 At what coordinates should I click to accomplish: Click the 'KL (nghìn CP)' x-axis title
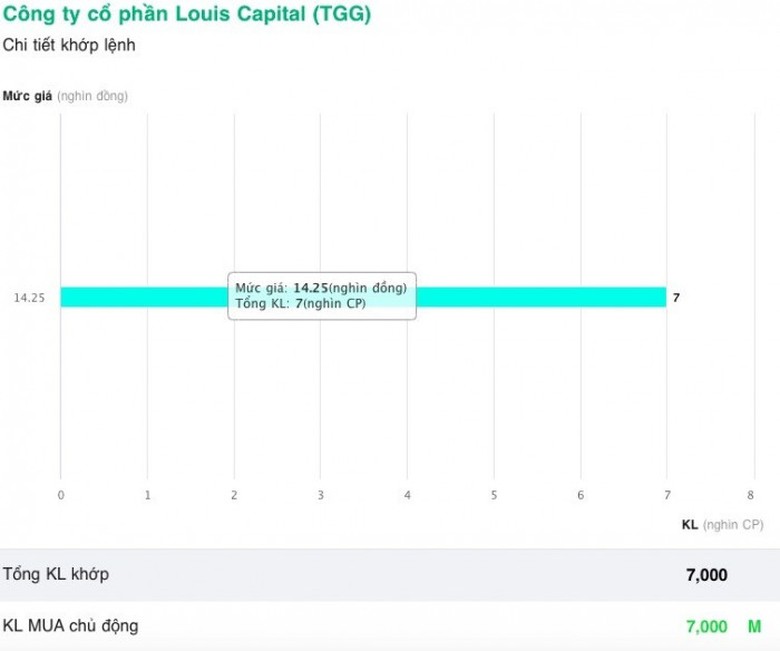tap(722, 524)
